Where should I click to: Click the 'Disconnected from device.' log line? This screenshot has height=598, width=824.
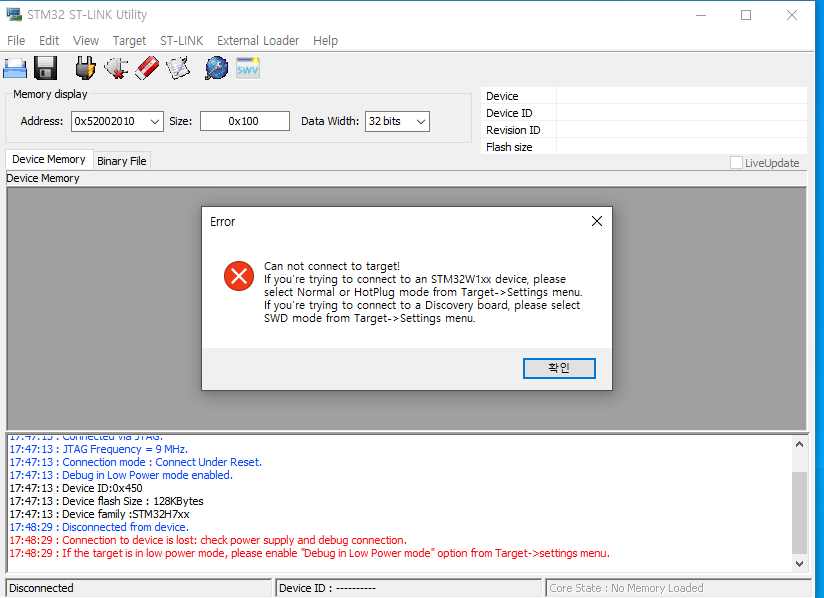point(99,527)
